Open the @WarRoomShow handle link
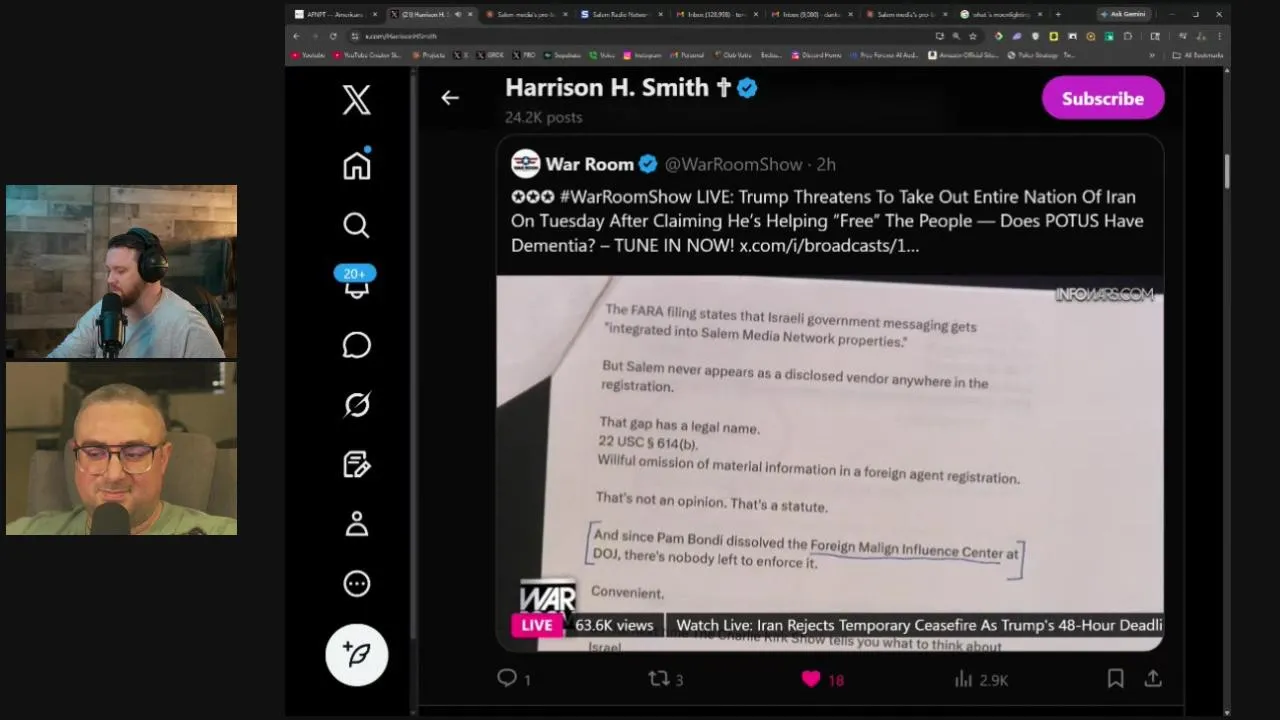The height and width of the screenshot is (720, 1280). click(733, 164)
